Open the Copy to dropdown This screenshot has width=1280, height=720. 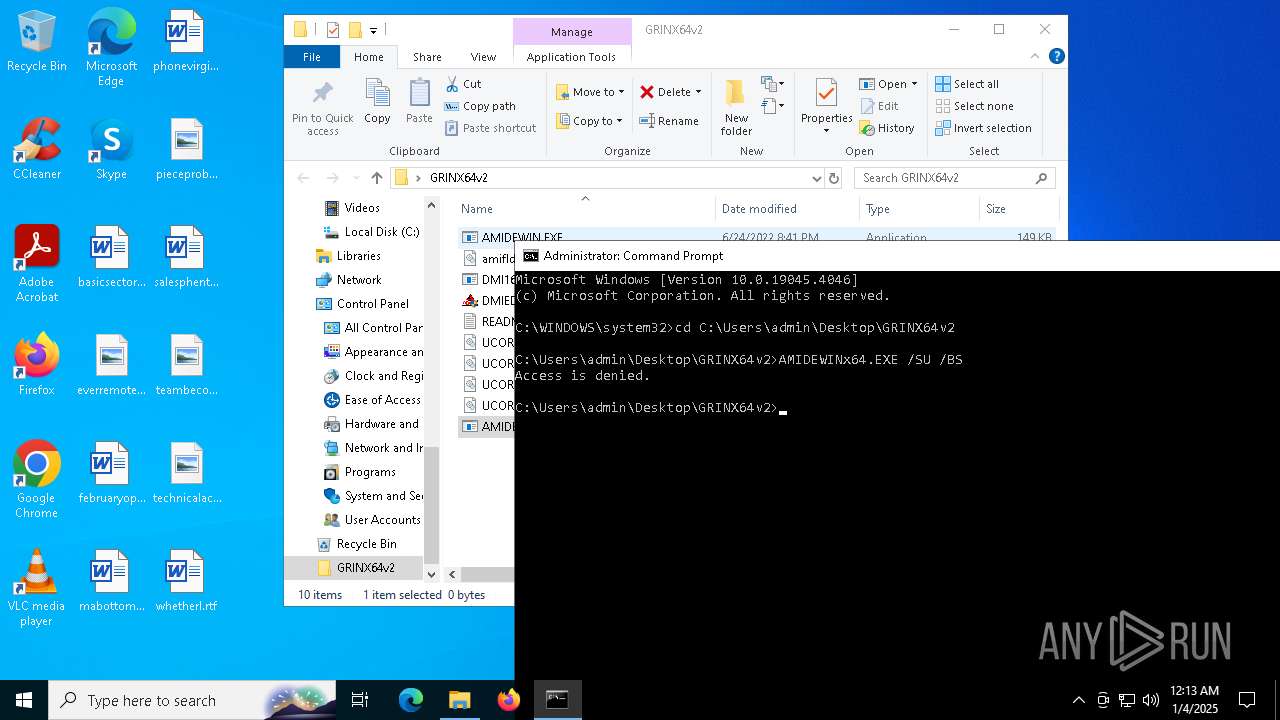590,121
